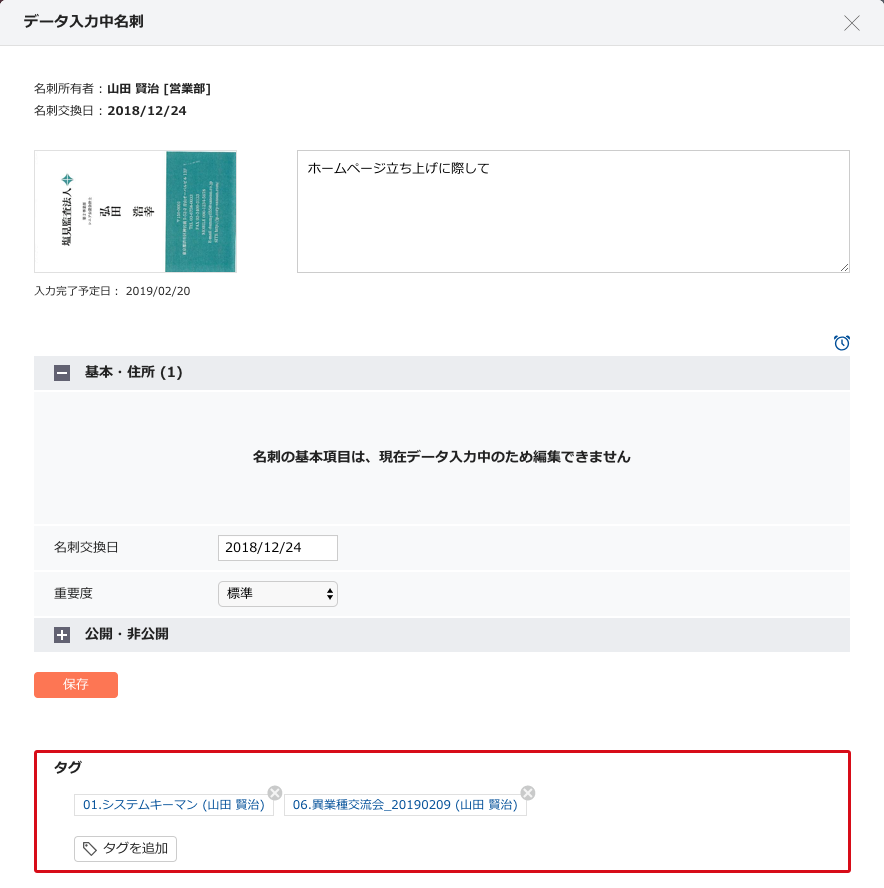Open the 重要度 dropdown showing 標準

(x=277, y=594)
